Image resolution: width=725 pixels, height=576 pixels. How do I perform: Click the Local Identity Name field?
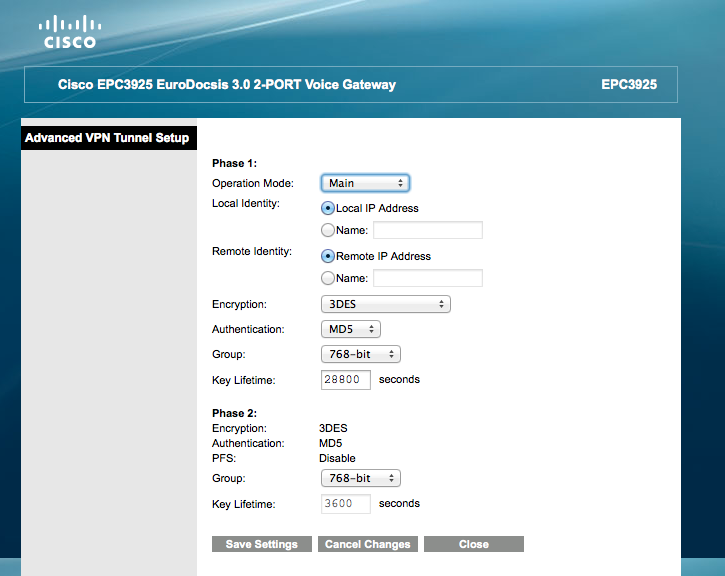pyautogui.click(x=428, y=230)
